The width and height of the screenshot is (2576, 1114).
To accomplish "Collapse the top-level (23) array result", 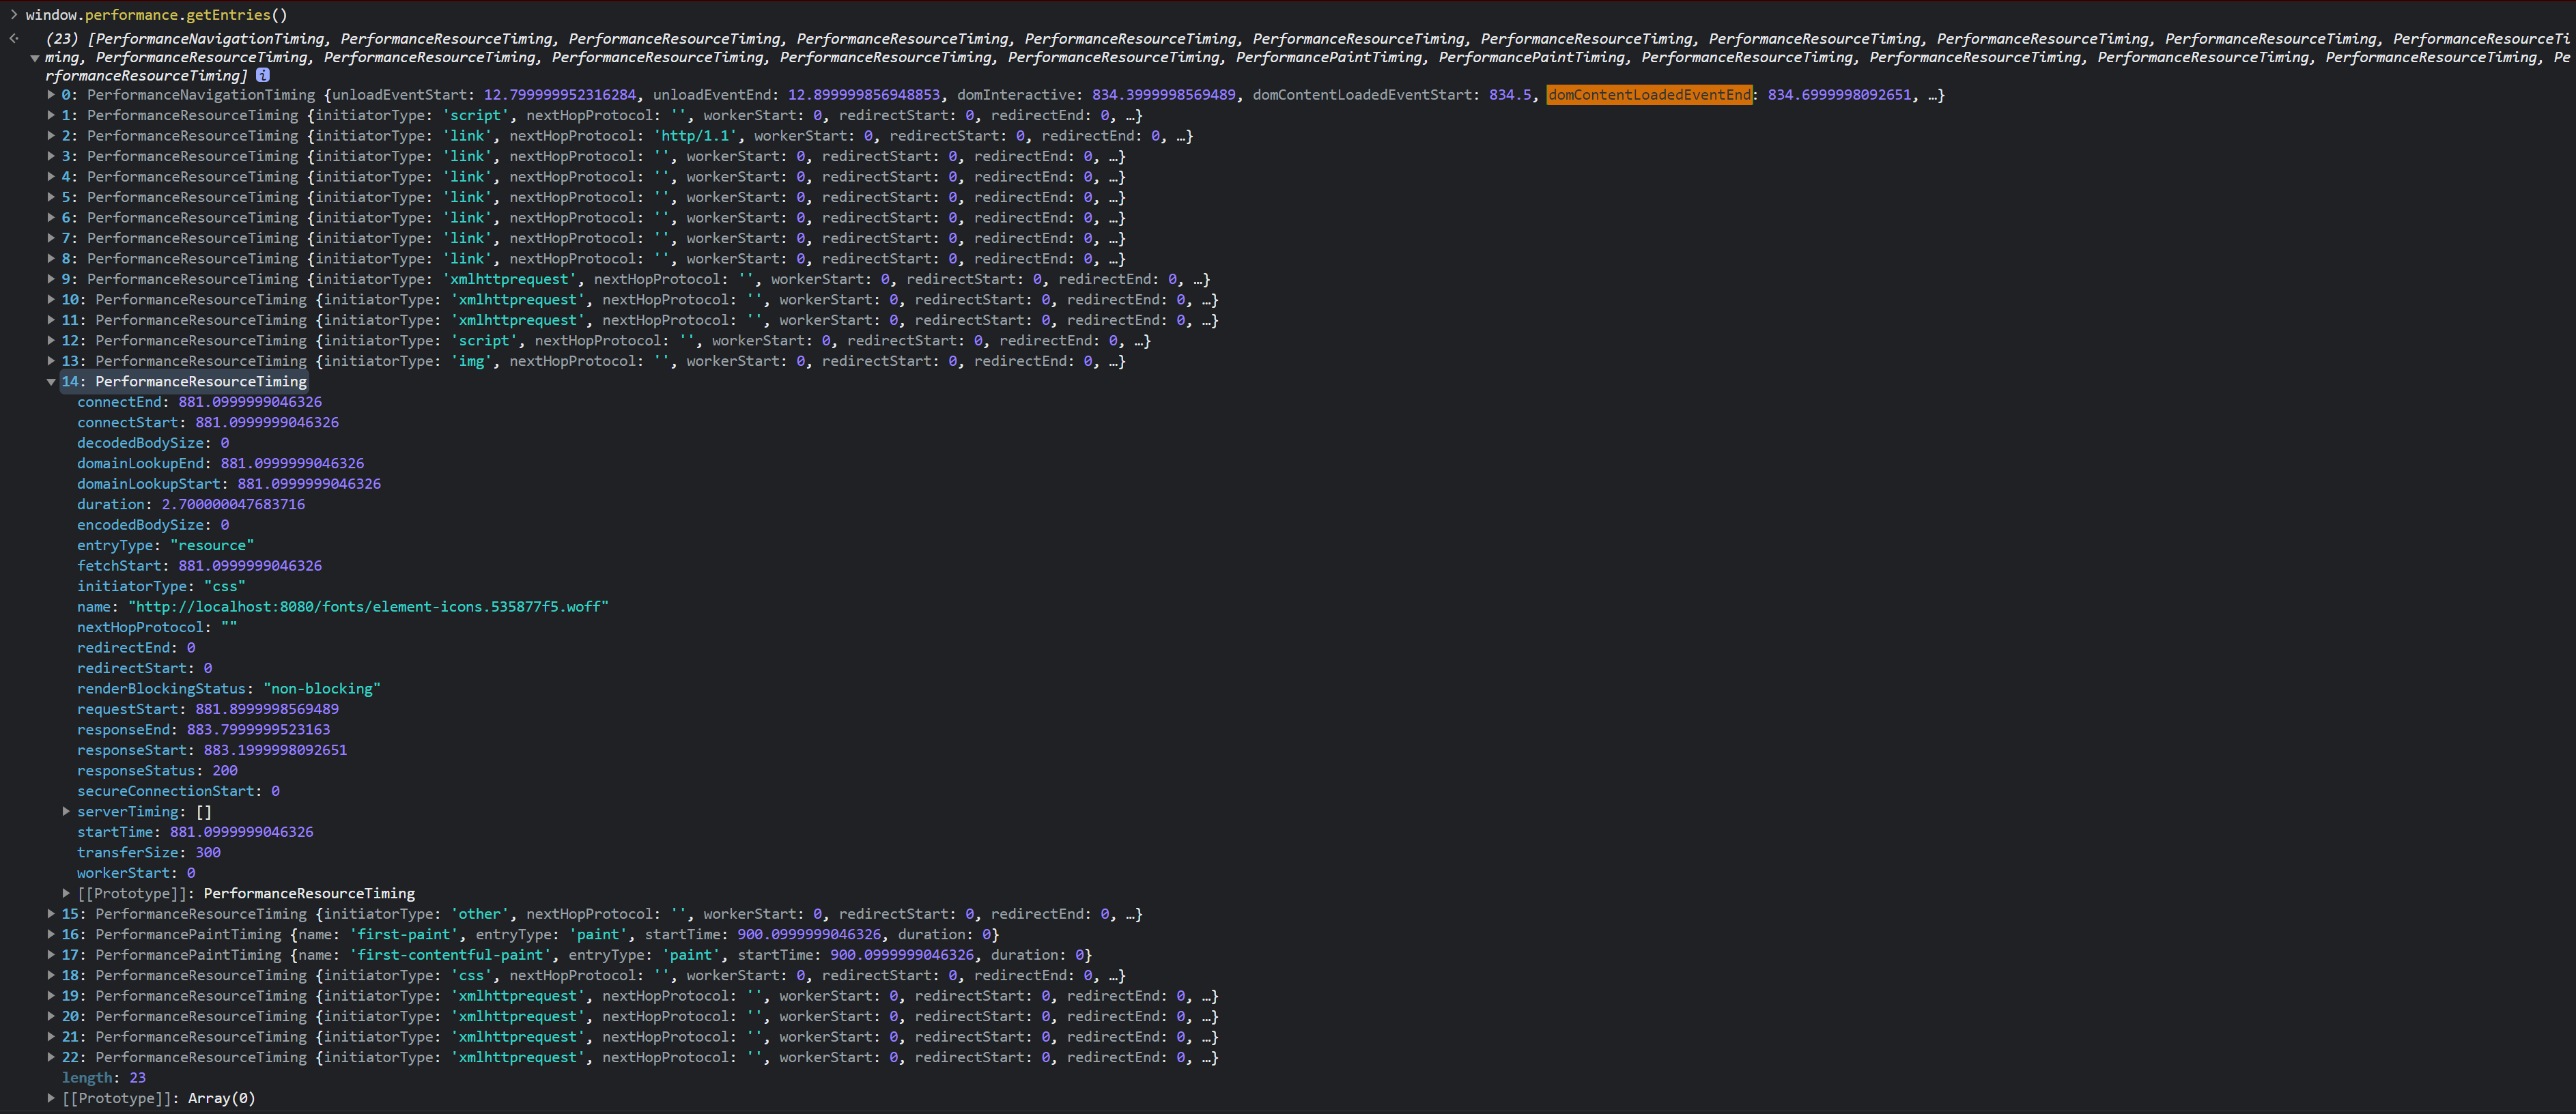I will [35, 58].
